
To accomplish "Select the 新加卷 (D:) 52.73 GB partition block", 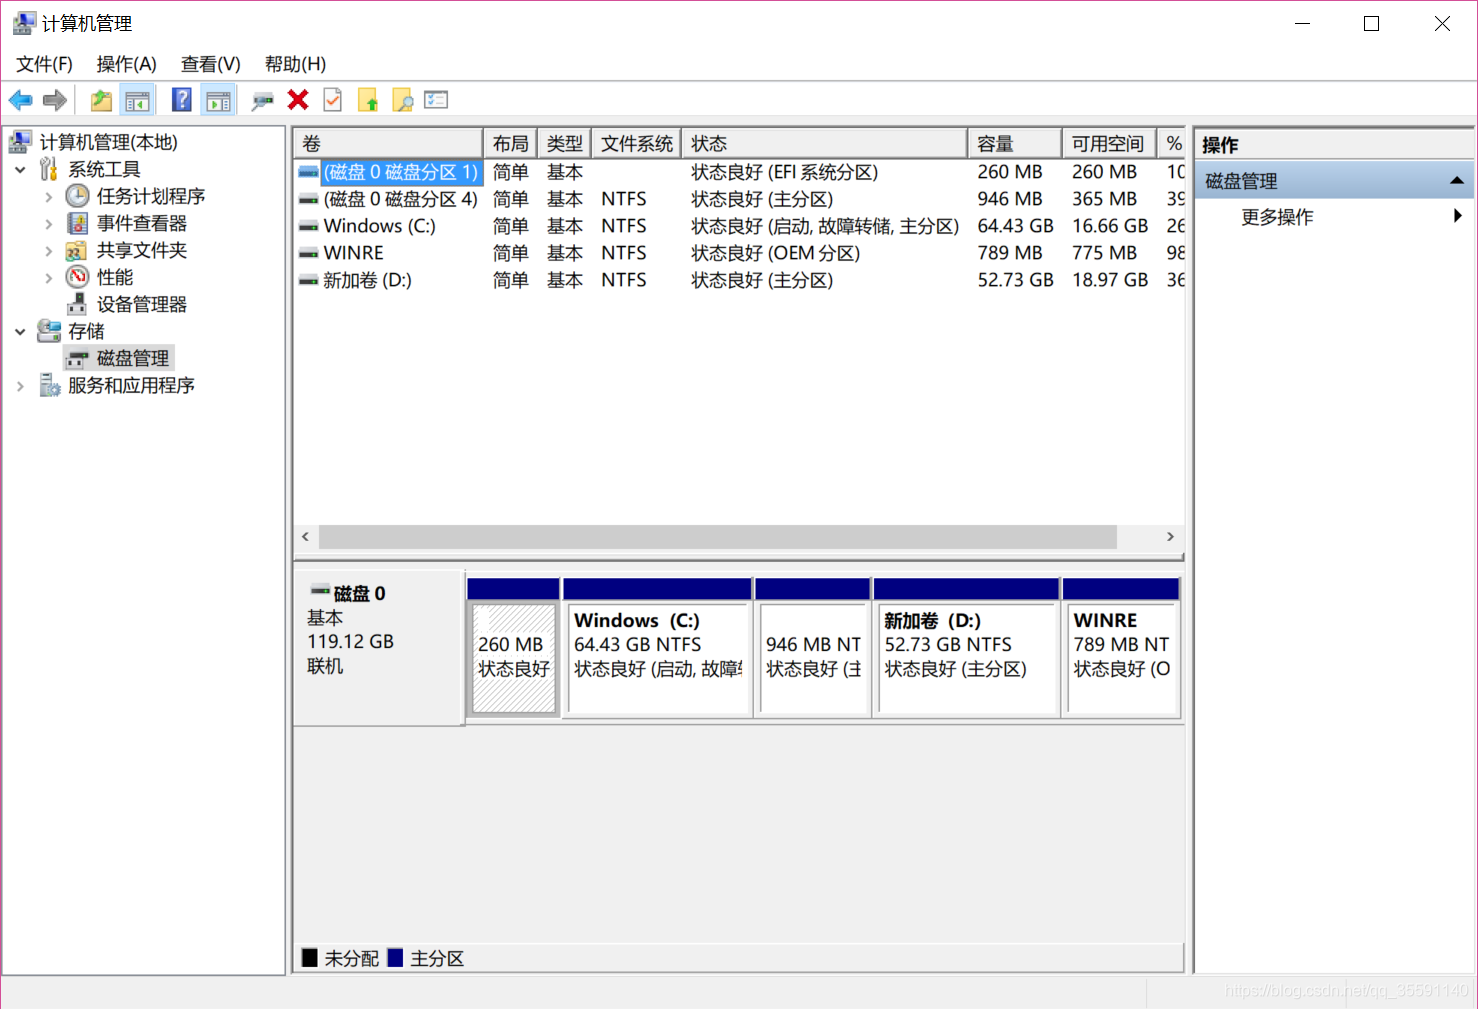I will pos(966,648).
